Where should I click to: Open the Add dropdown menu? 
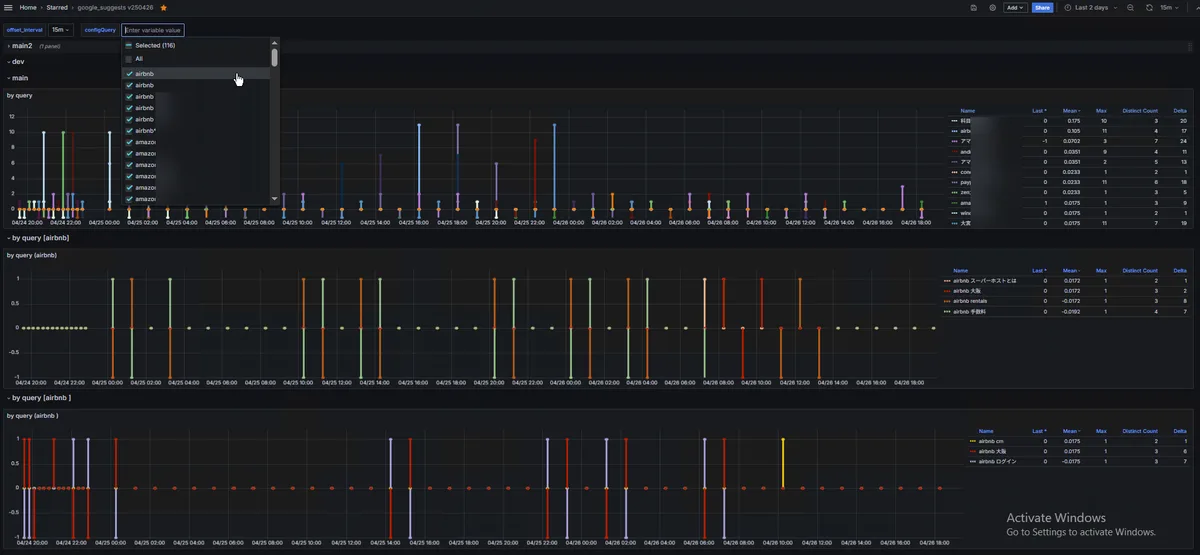pos(1015,7)
